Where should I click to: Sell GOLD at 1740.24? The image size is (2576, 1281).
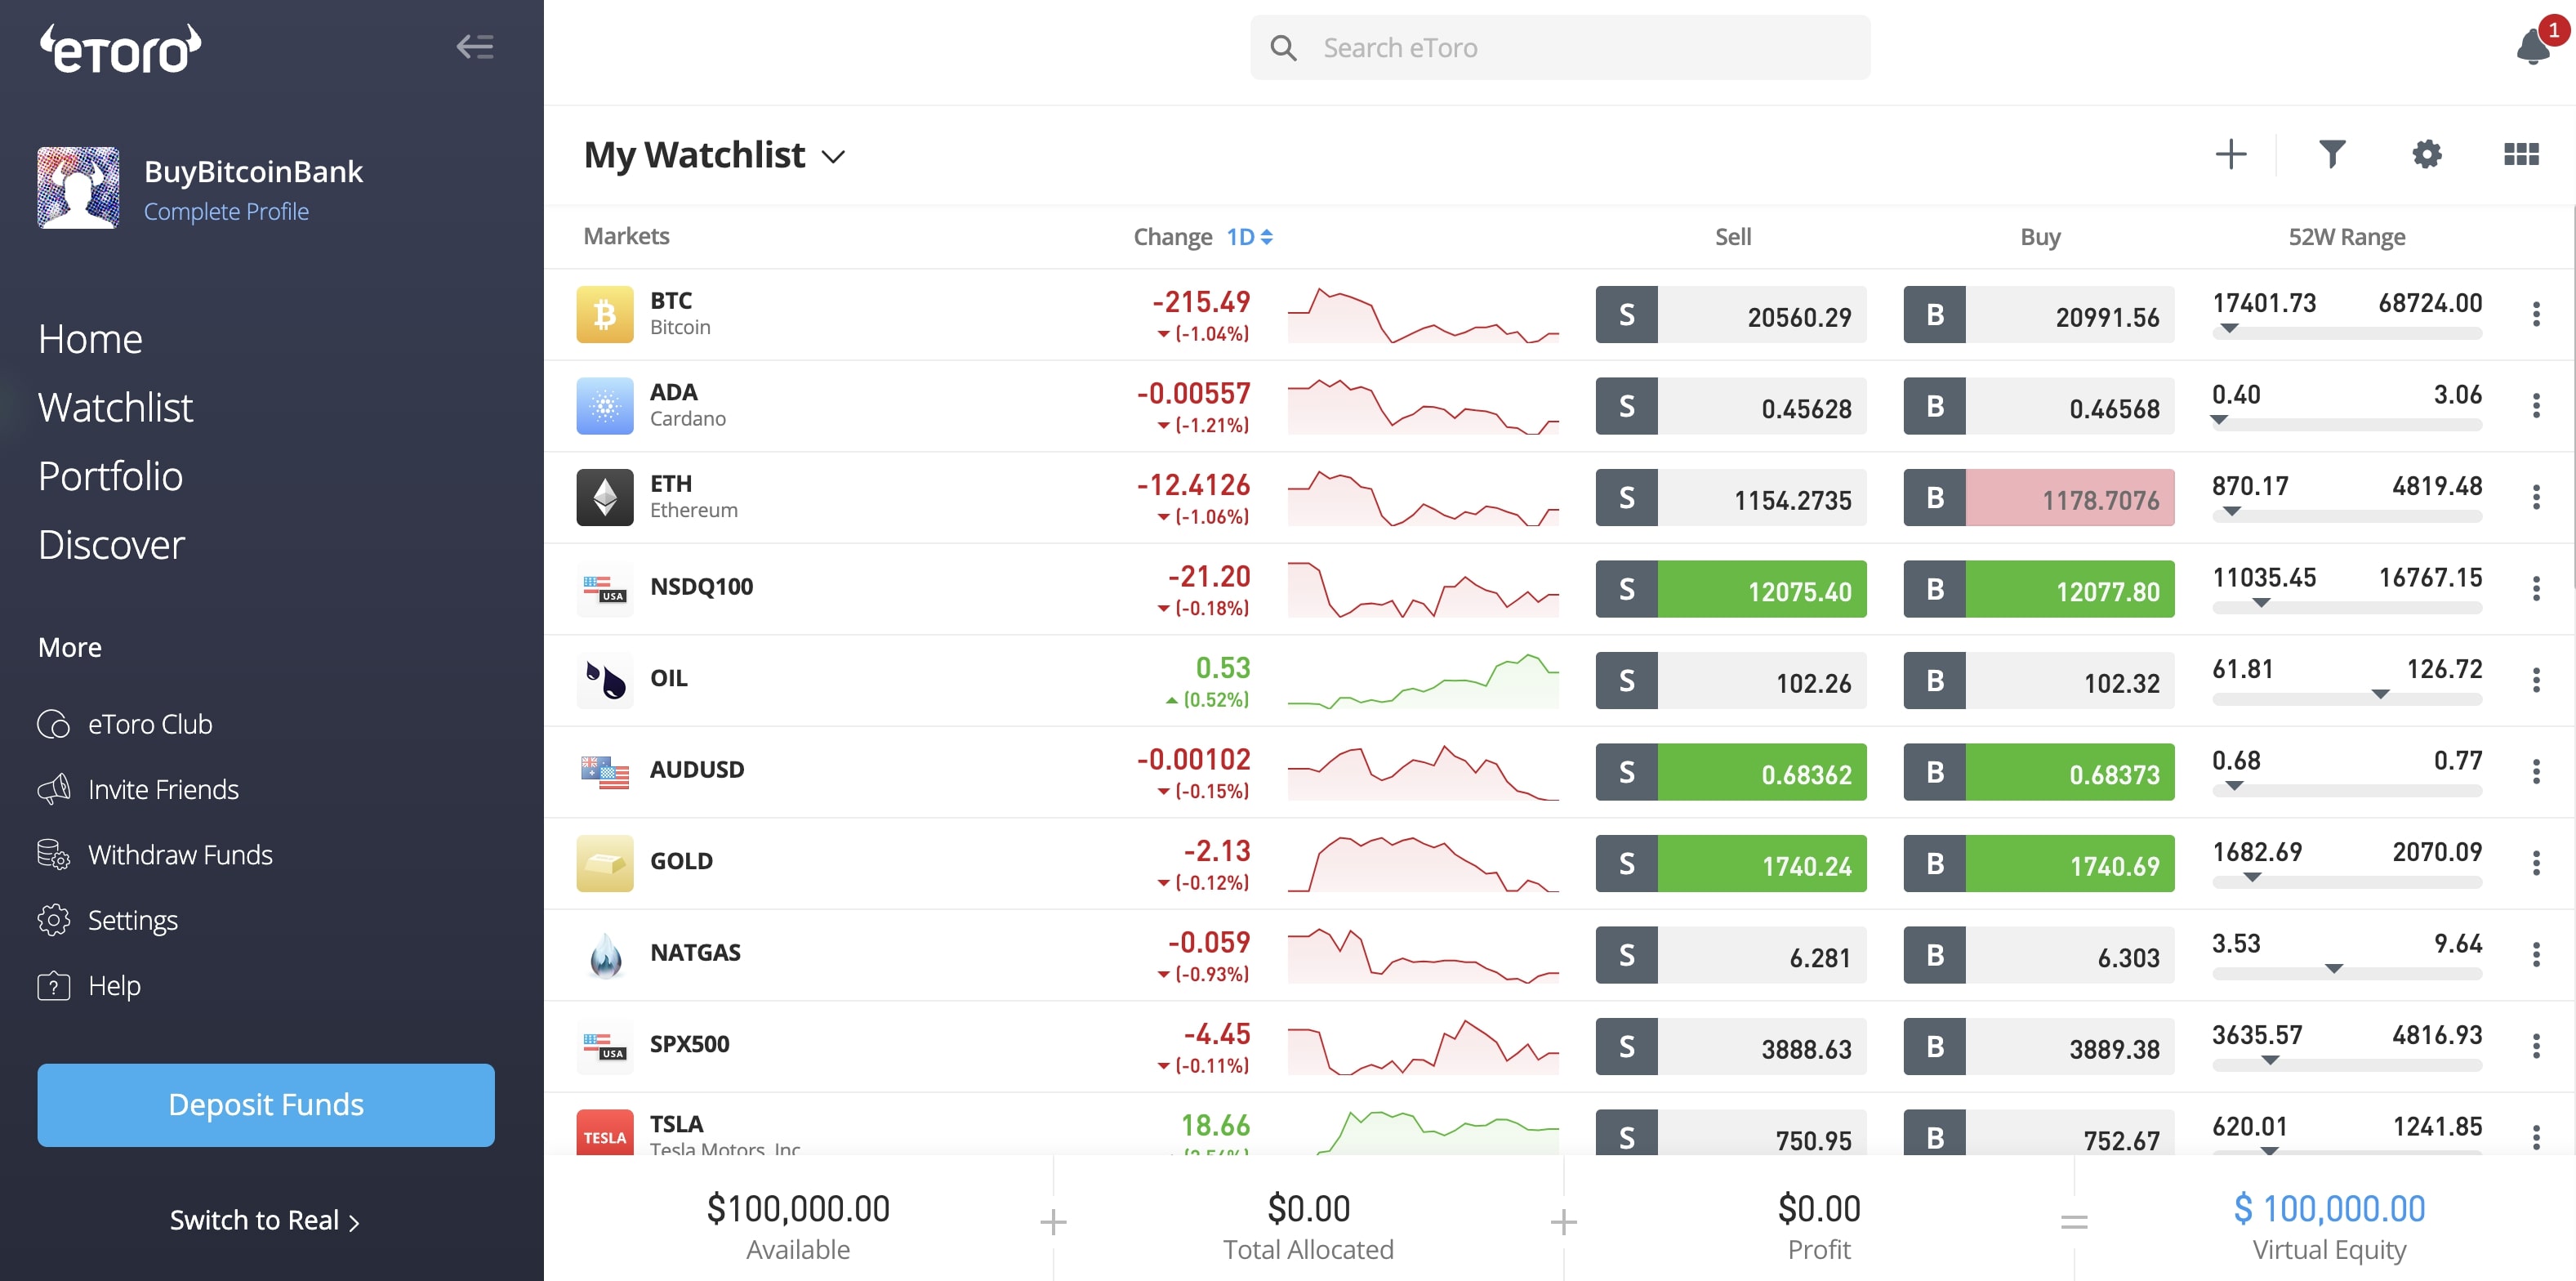[x=1731, y=863]
